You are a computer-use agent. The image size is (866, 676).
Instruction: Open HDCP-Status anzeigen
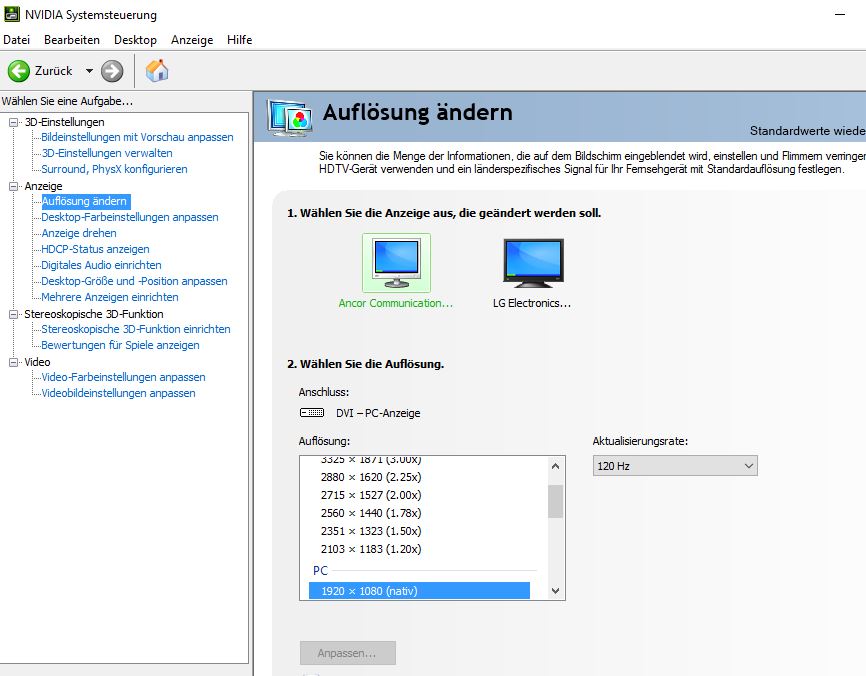[96, 249]
